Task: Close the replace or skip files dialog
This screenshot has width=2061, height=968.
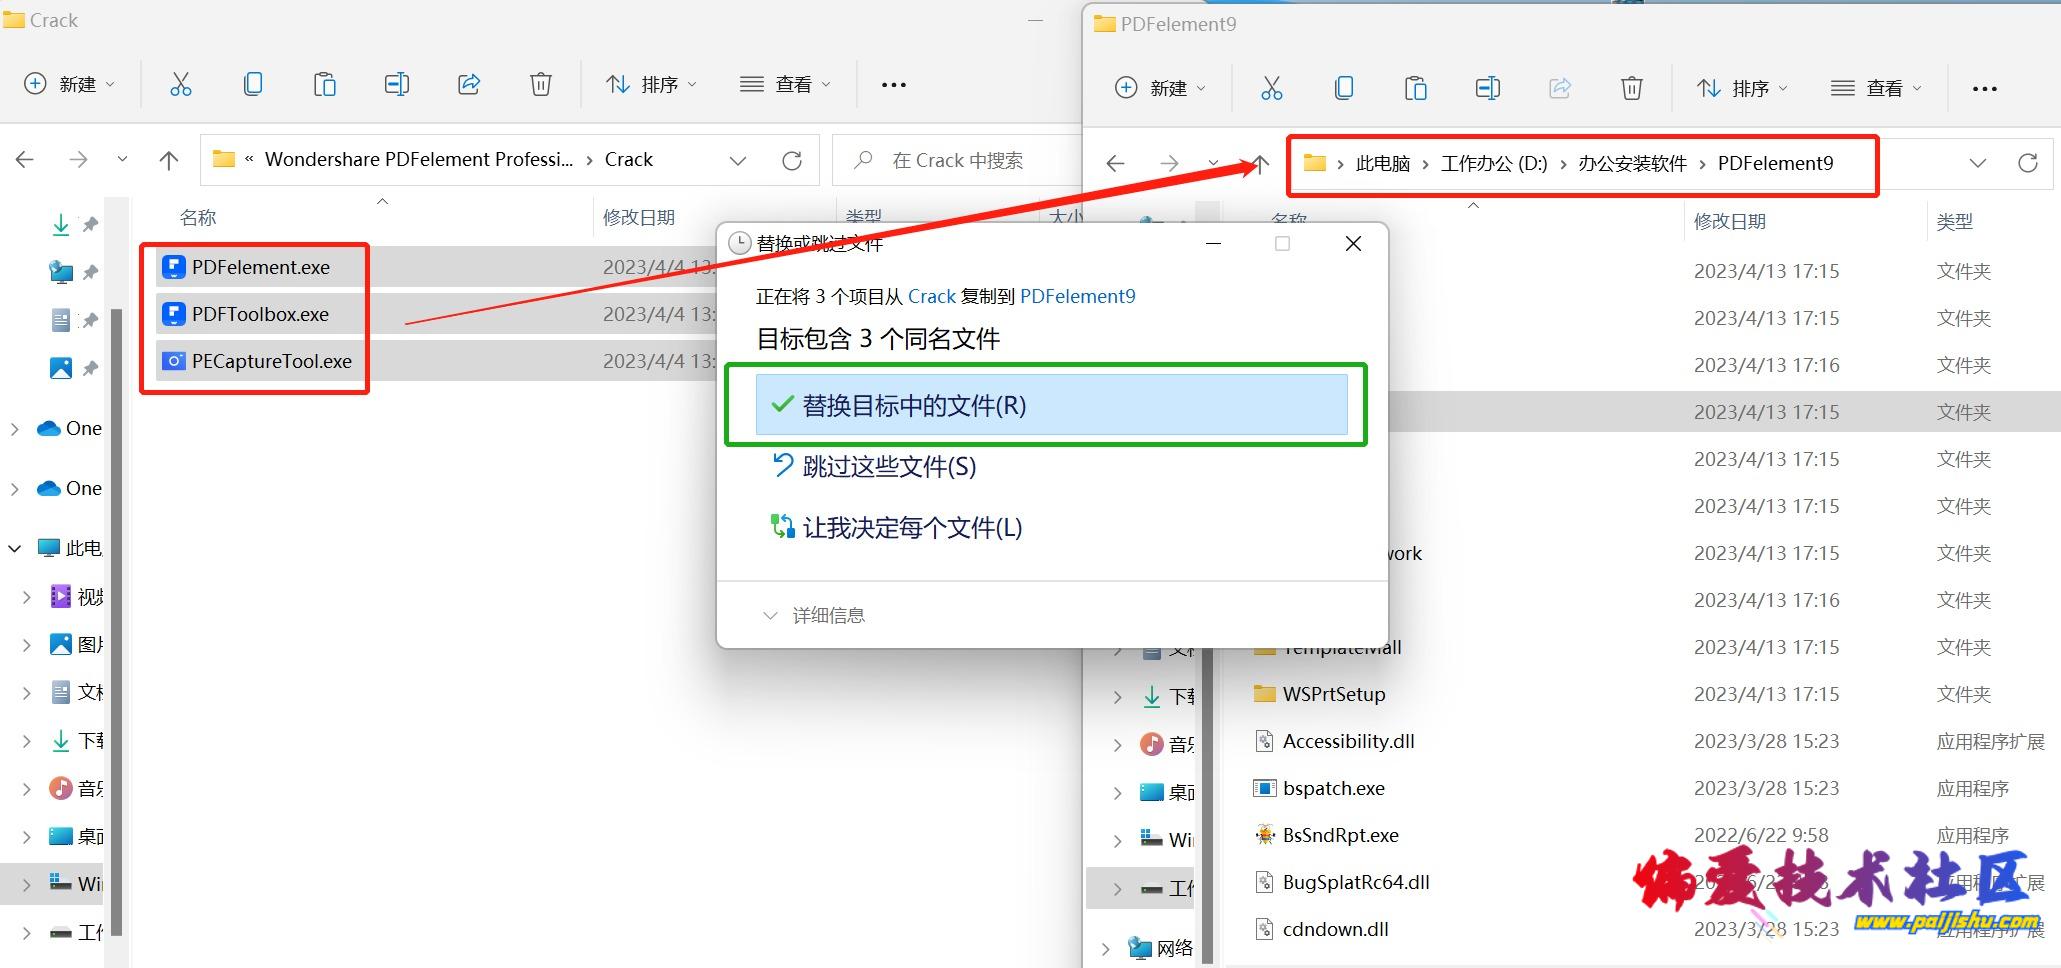Action: tap(1353, 243)
